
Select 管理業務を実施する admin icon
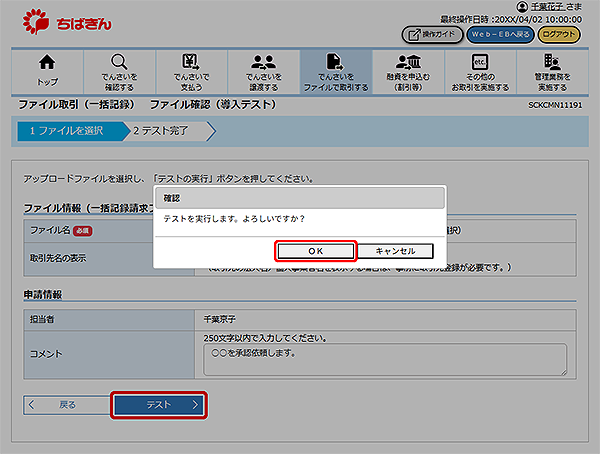click(552, 70)
